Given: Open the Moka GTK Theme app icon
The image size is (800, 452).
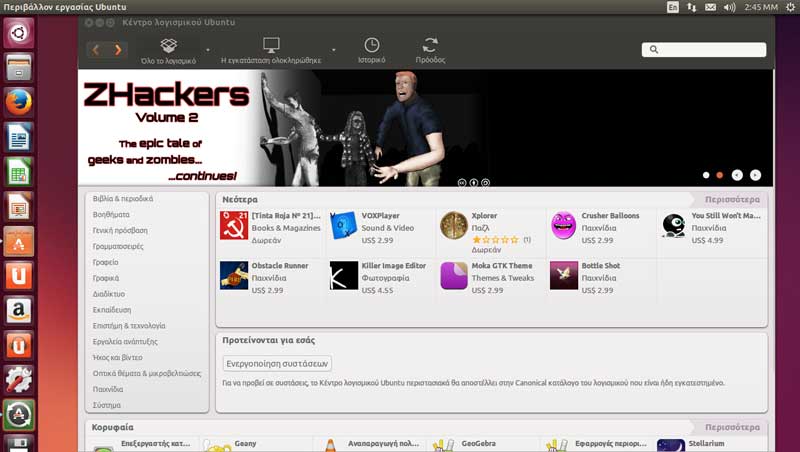Looking at the screenshot, I should pyautogui.click(x=454, y=275).
